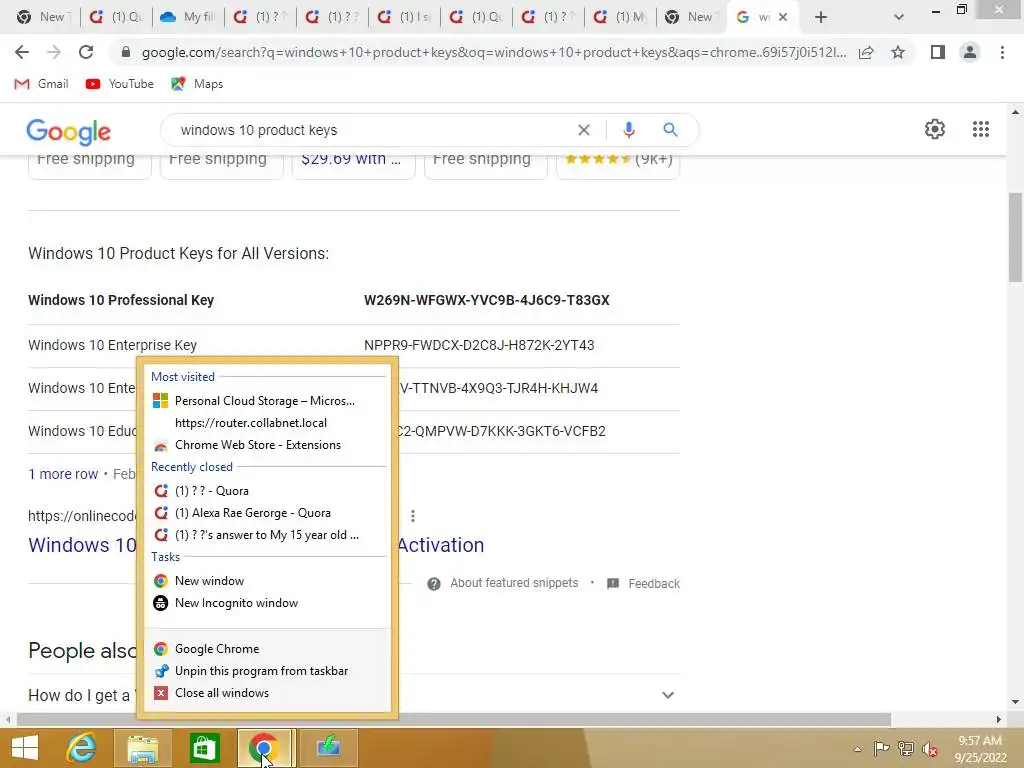Clear the Google search query
1024x768 pixels.
click(584, 130)
